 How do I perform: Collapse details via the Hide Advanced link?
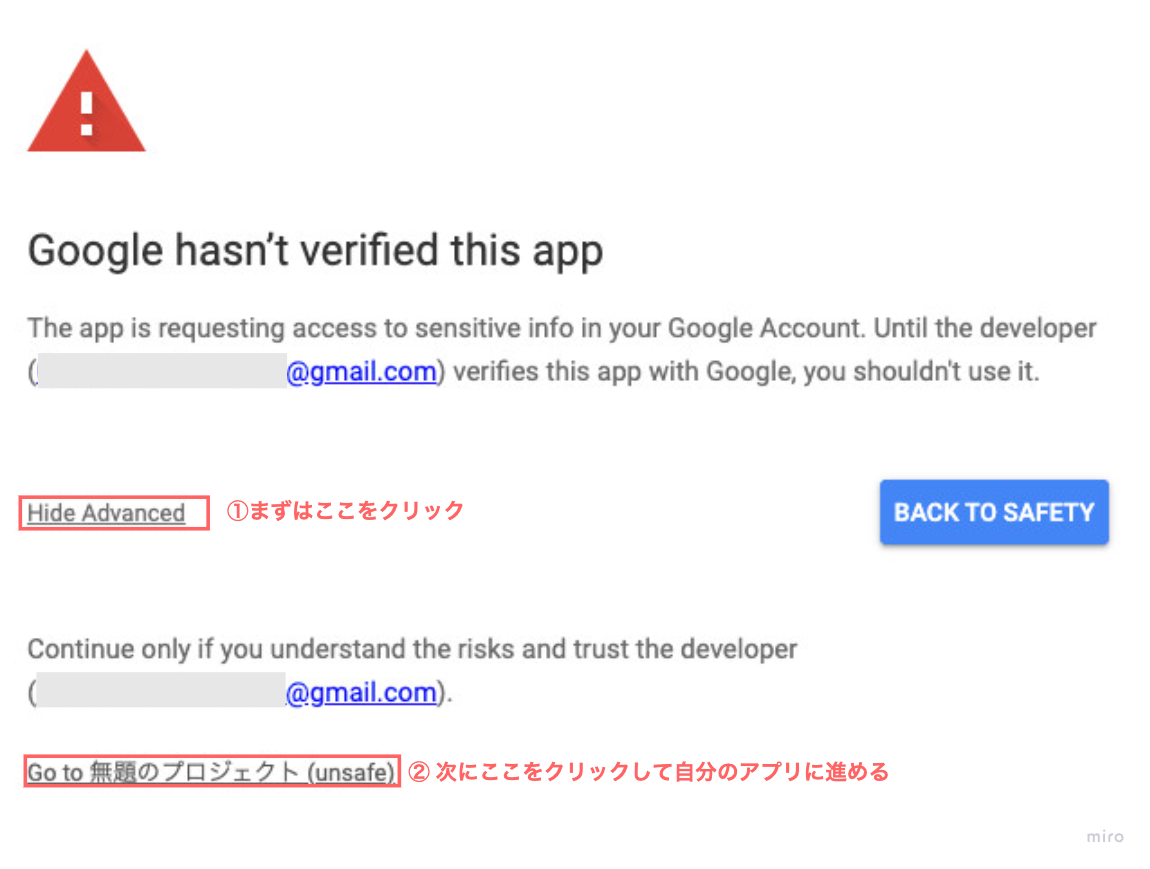[106, 513]
